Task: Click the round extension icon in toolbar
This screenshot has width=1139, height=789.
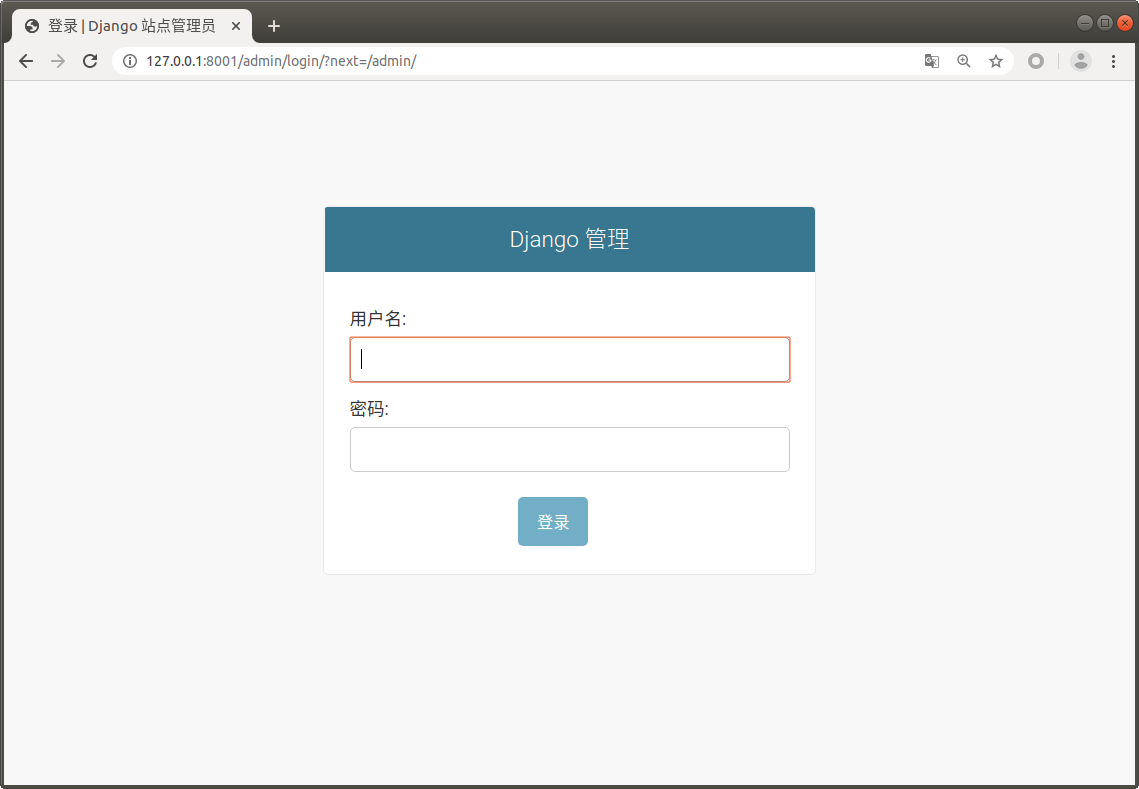Action: [x=1036, y=61]
